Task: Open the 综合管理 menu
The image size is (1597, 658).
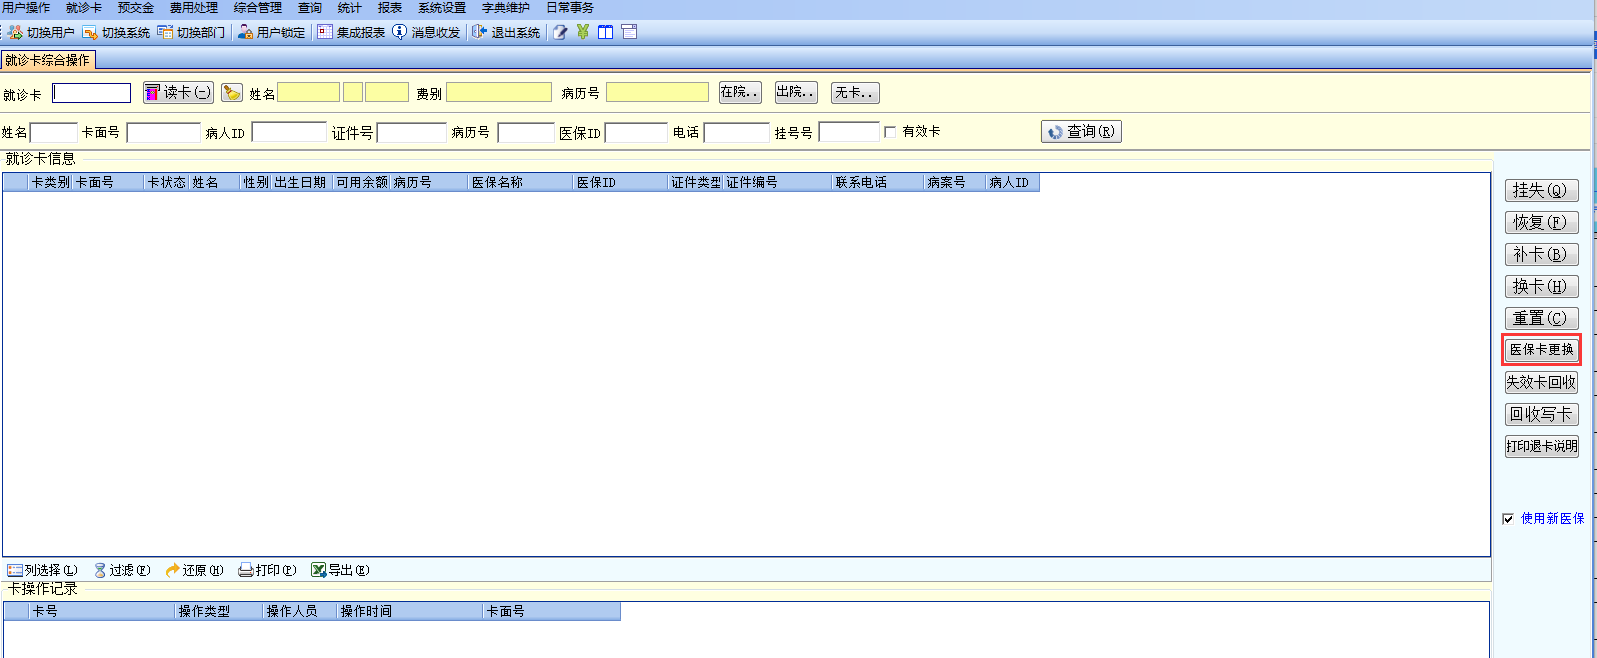Action: click(x=258, y=8)
